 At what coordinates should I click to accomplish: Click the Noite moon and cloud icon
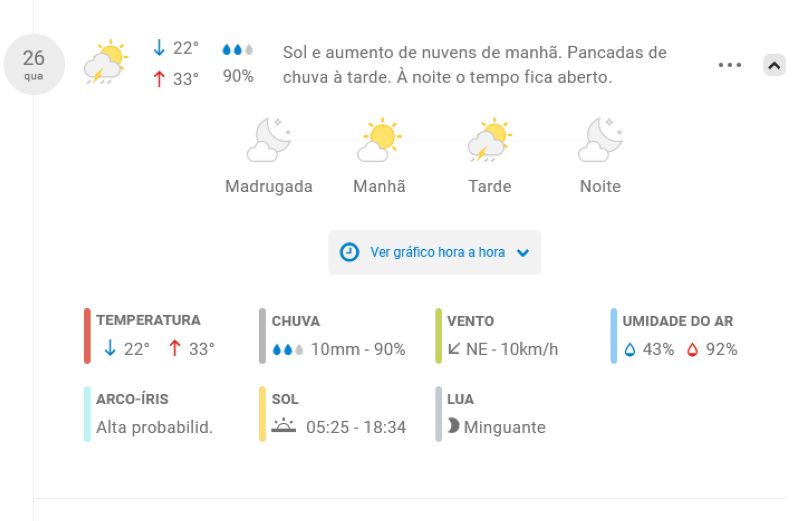coord(600,140)
